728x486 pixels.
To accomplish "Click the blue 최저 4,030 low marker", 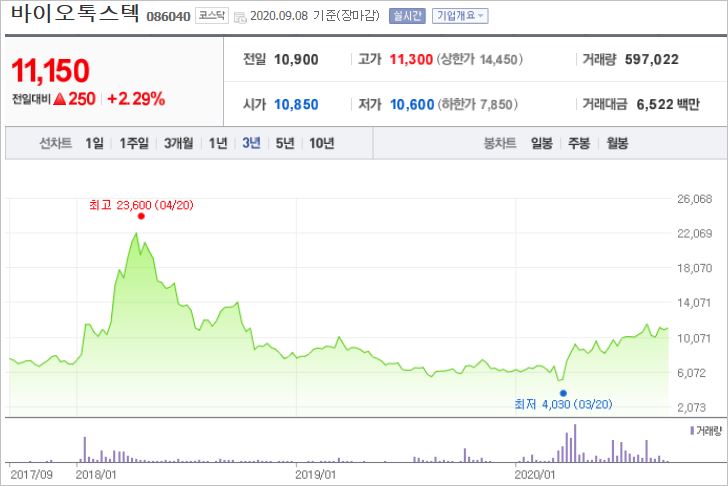I will tap(563, 393).
